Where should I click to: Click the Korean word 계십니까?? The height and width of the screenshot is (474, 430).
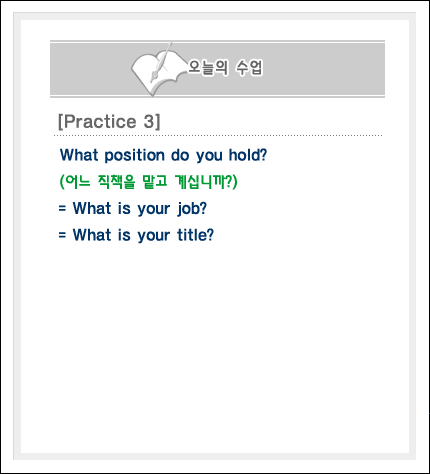[206, 182]
